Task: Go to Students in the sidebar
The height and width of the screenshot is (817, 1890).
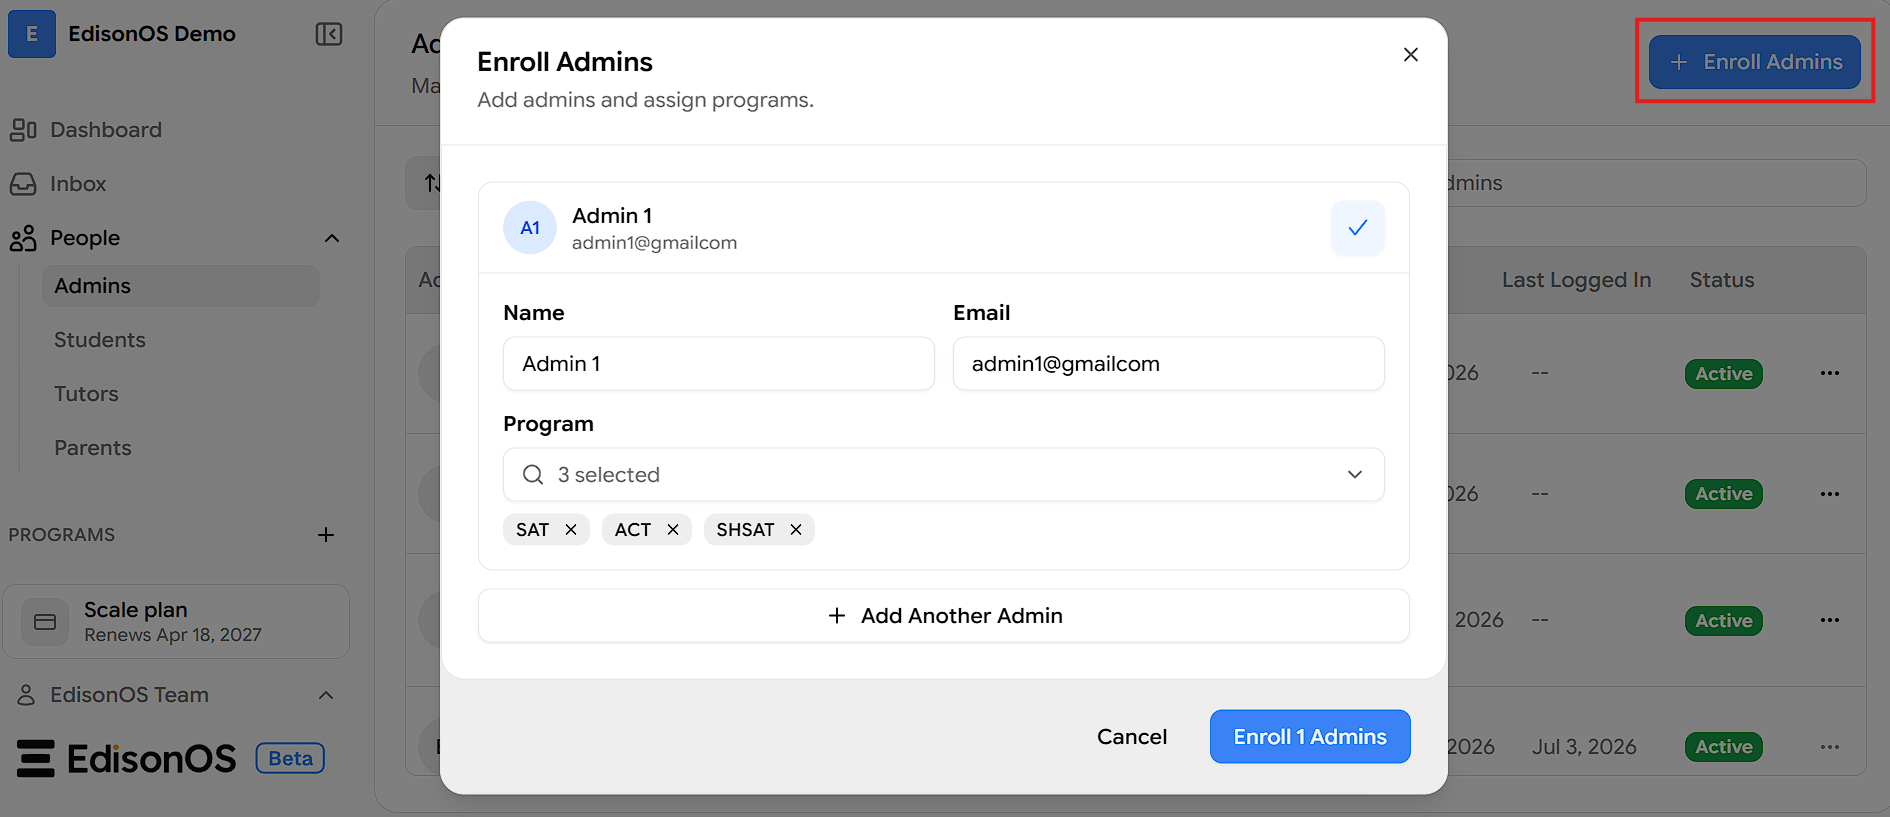Action: pos(100,340)
